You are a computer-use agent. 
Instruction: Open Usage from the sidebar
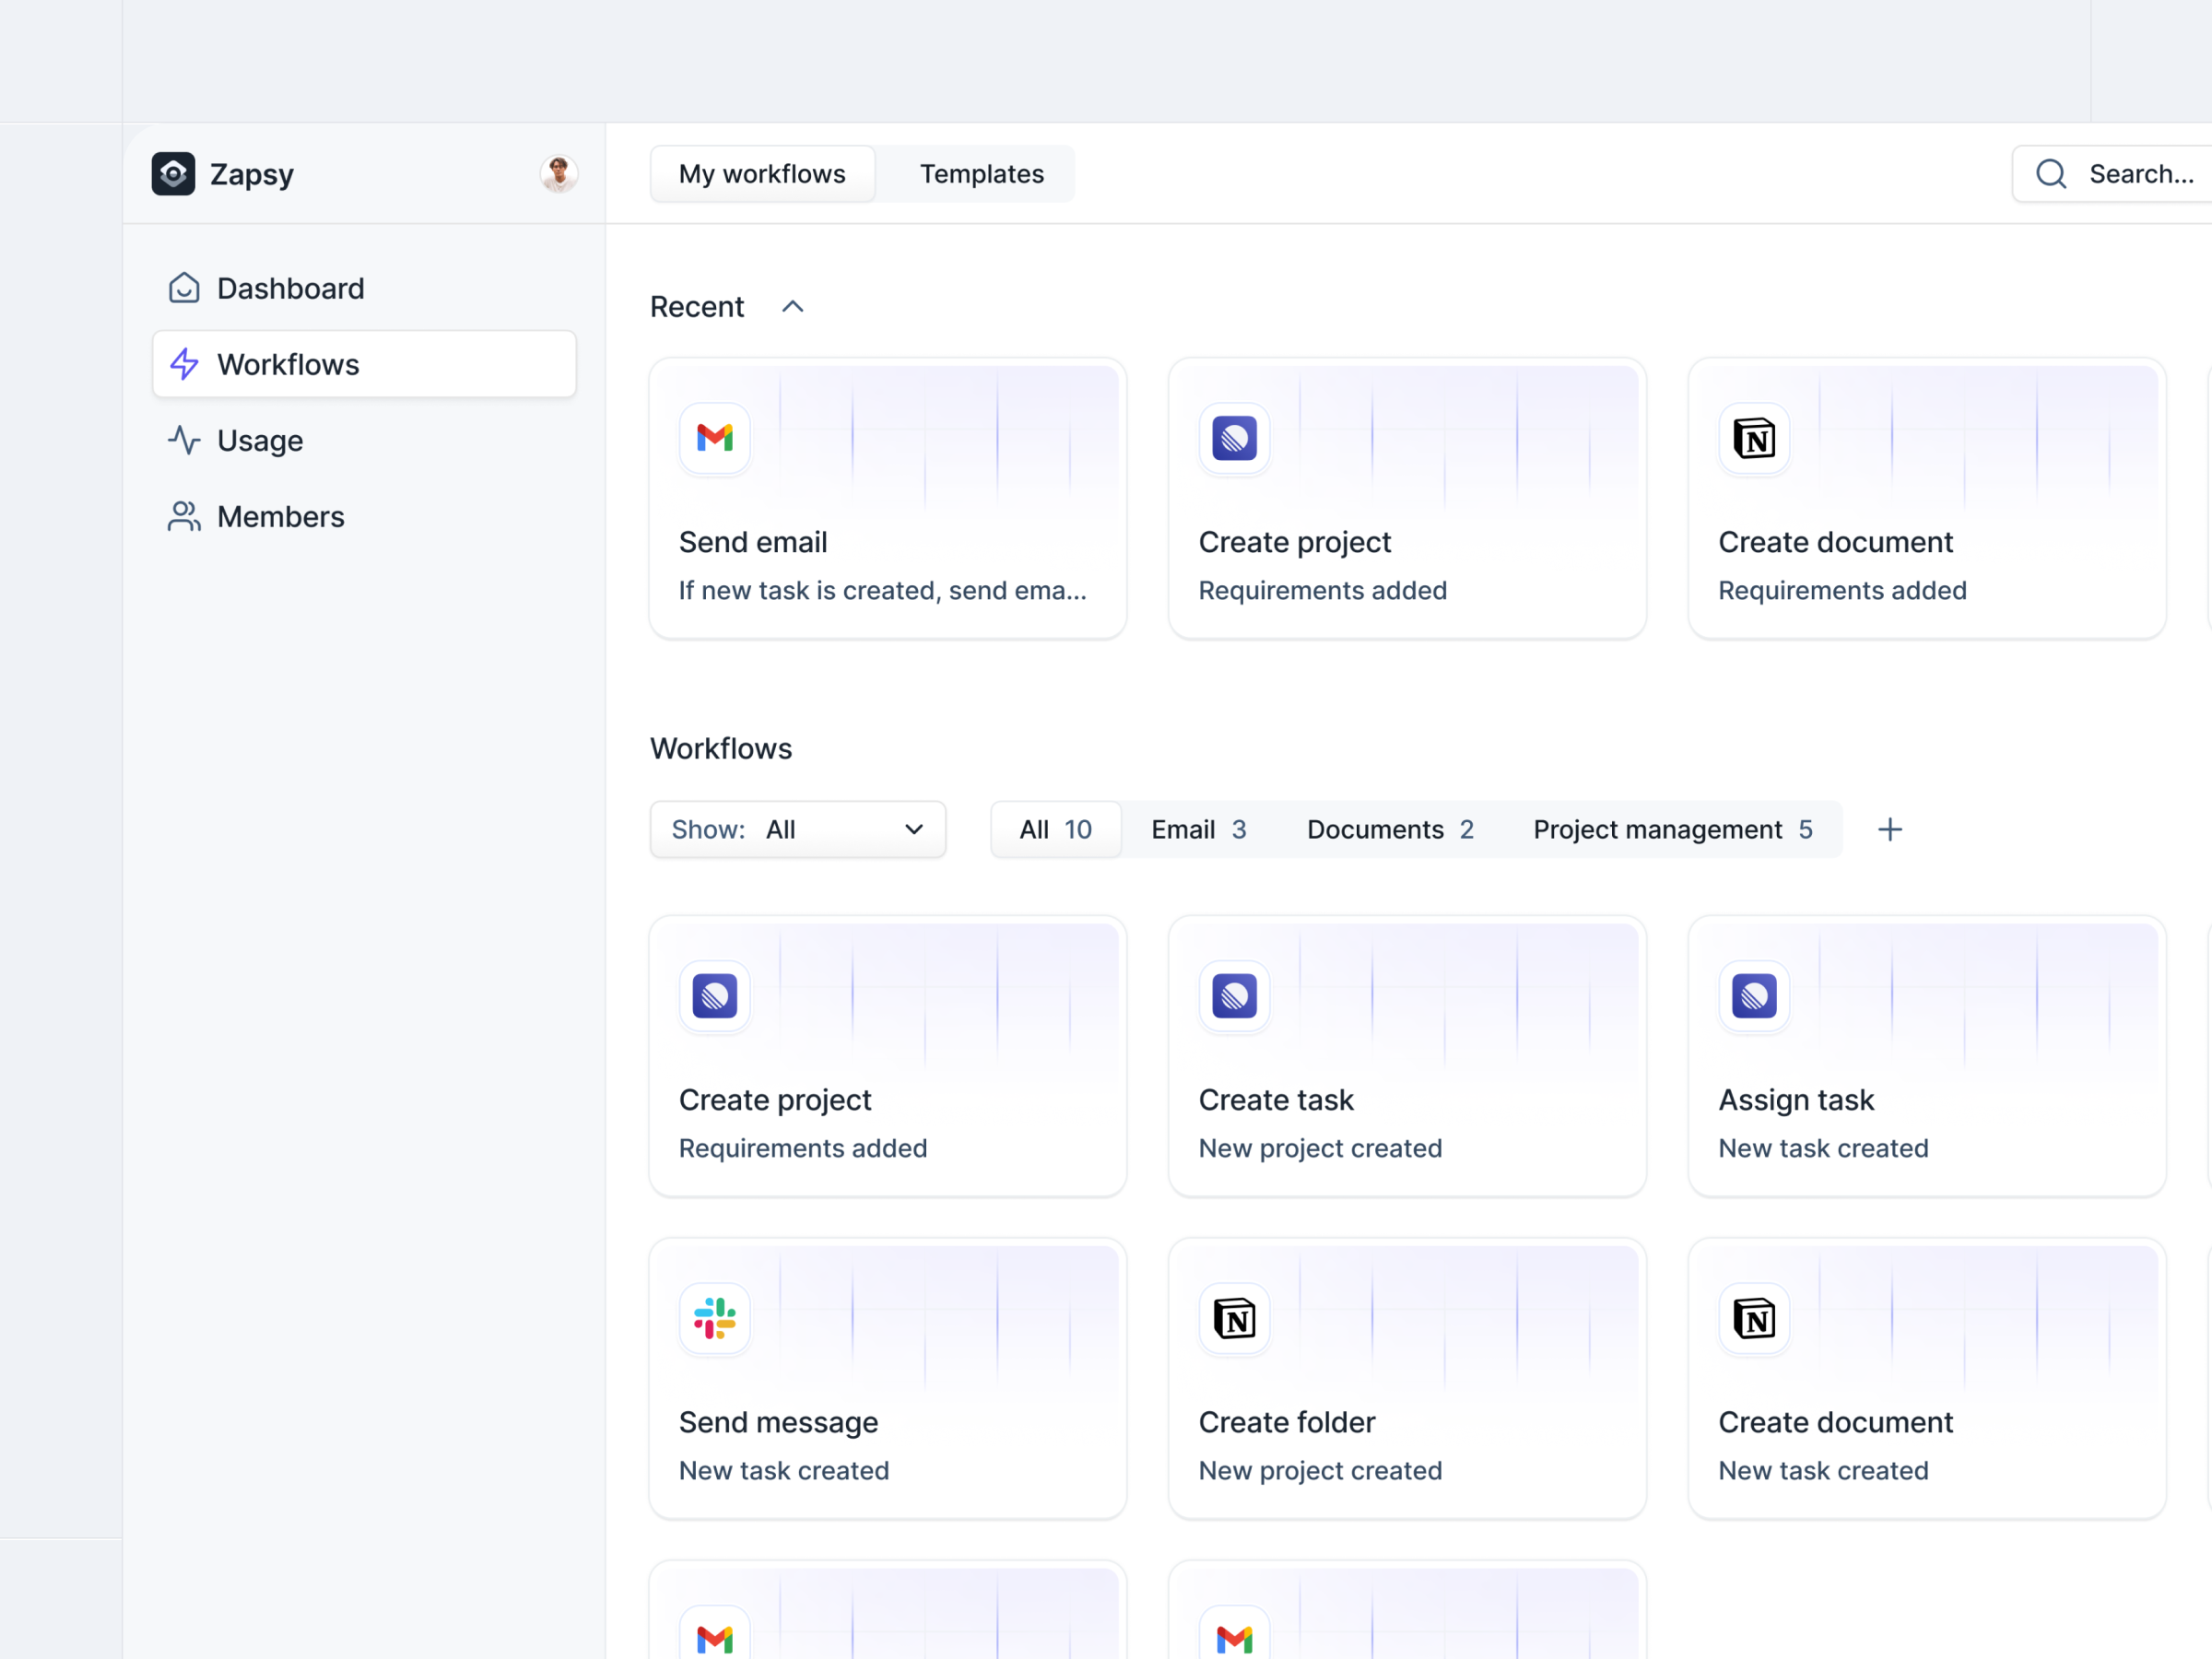pos(260,440)
